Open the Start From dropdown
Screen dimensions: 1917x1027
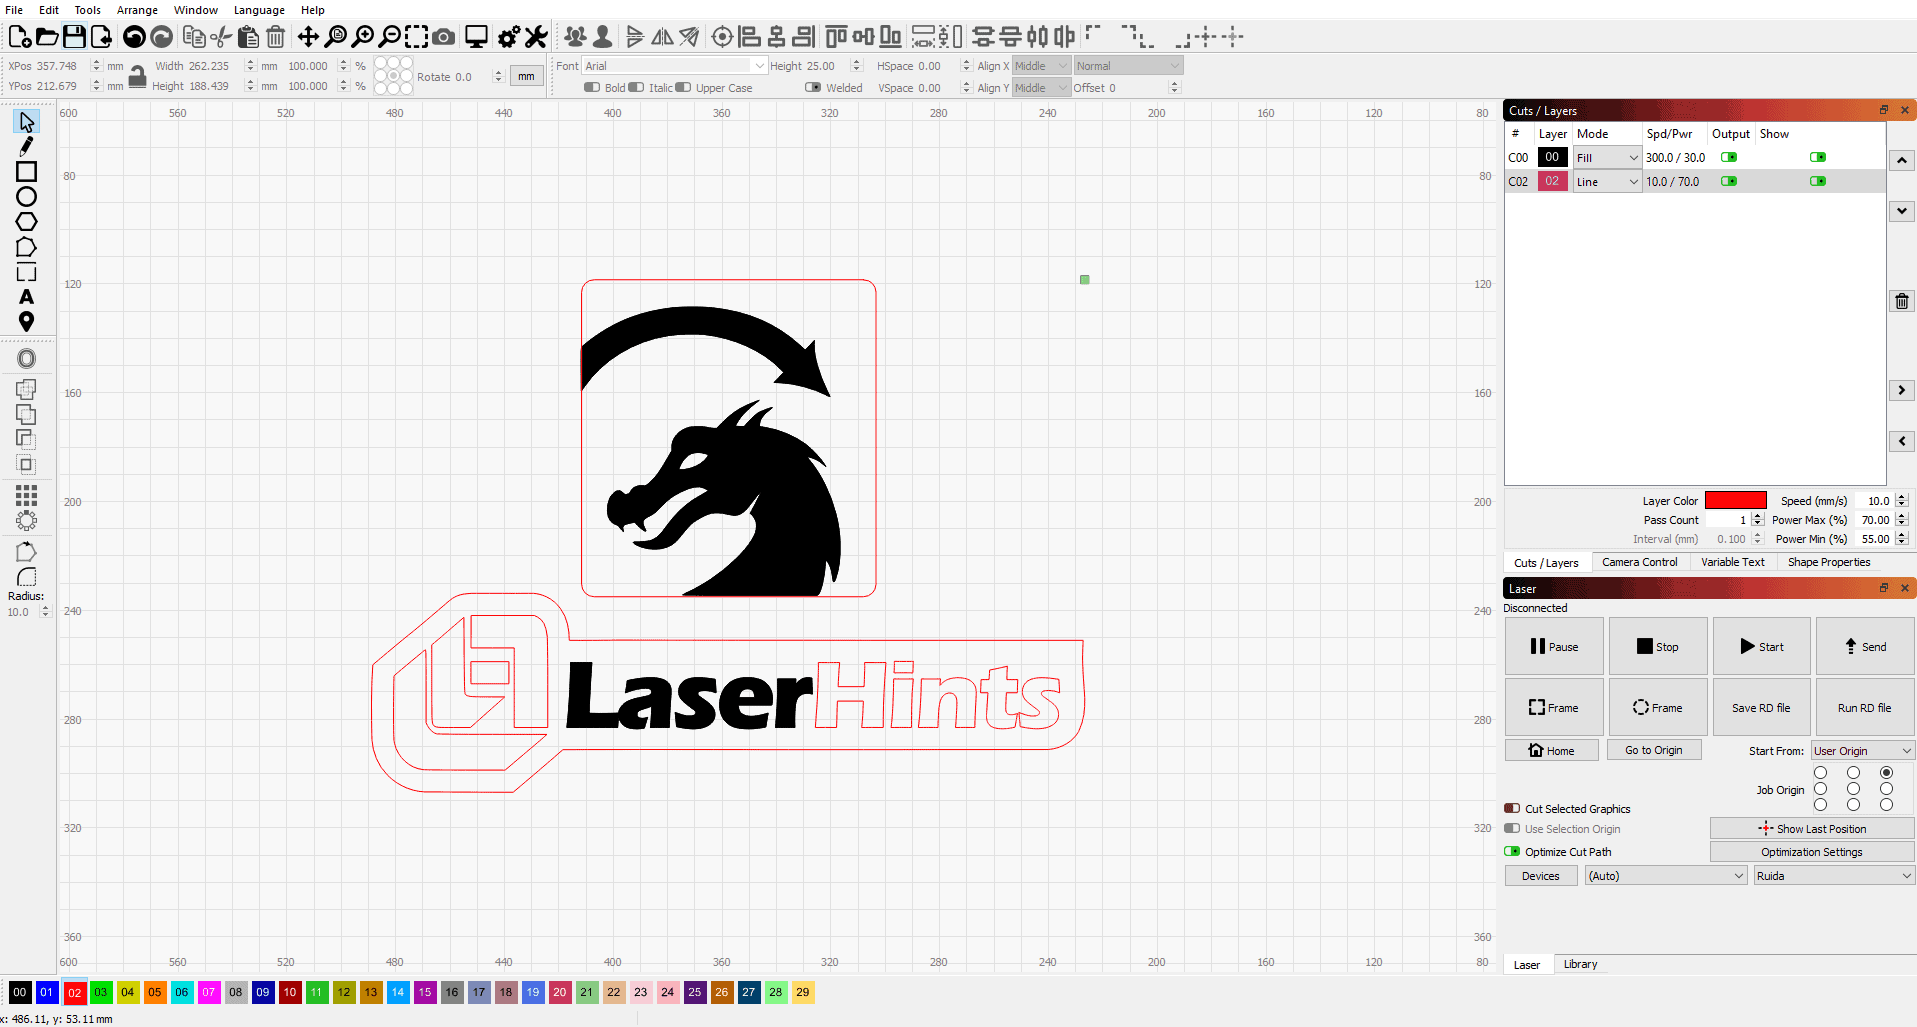click(x=1861, y=750)
